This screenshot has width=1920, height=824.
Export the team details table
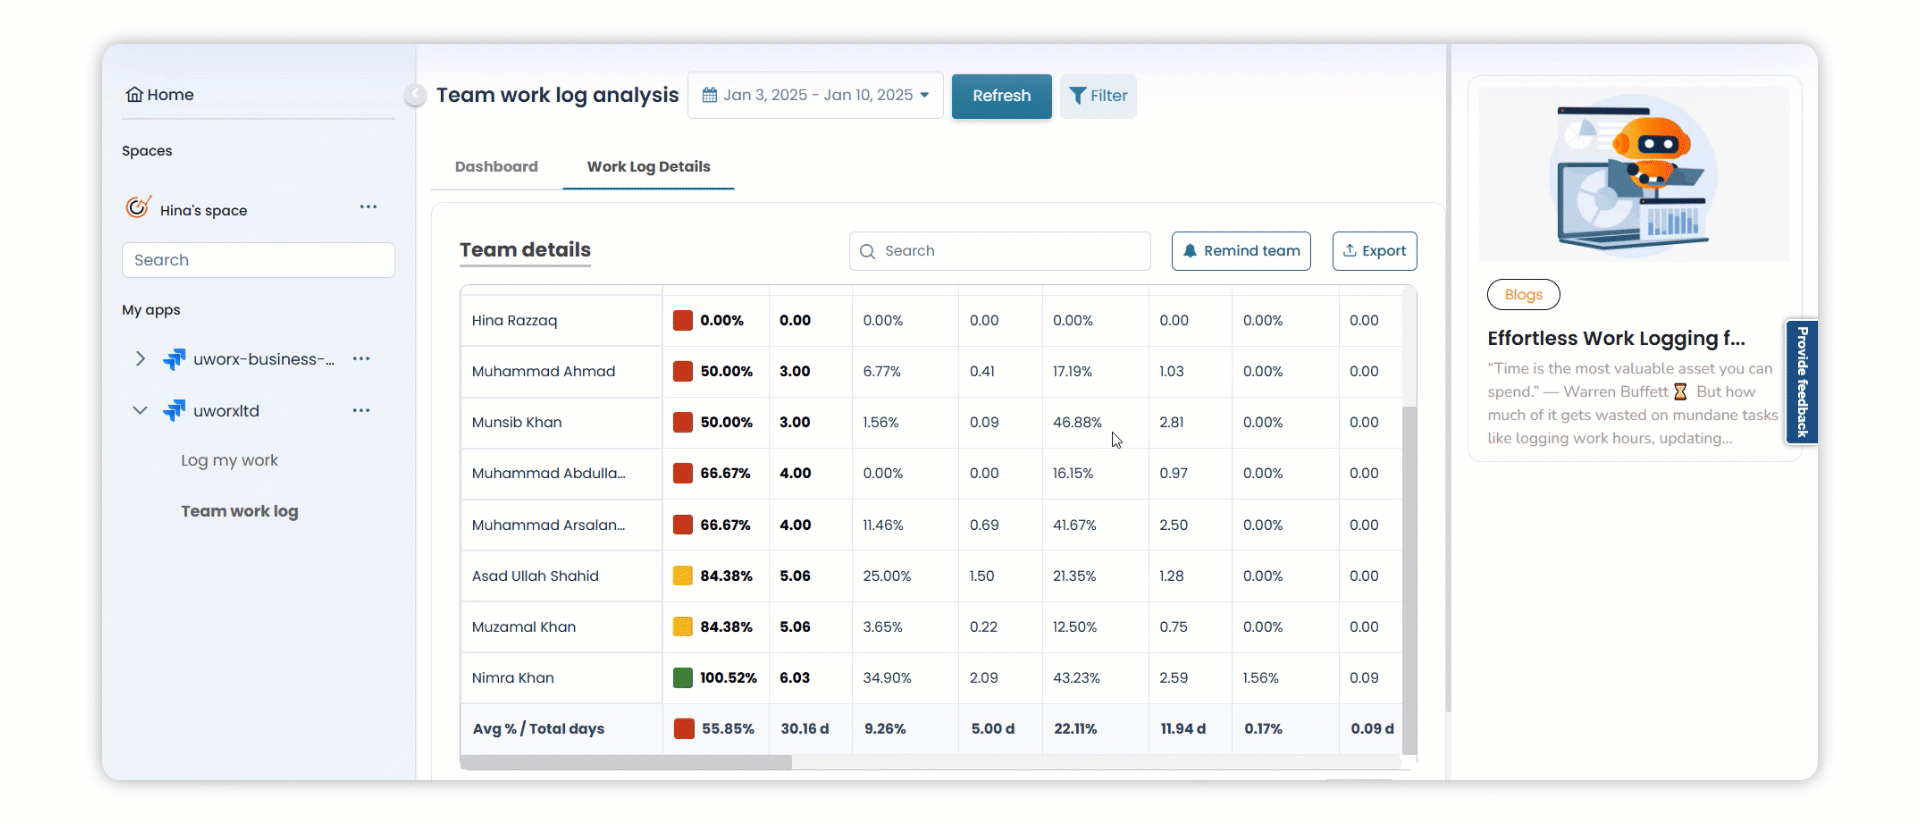tap(1374, 251)
